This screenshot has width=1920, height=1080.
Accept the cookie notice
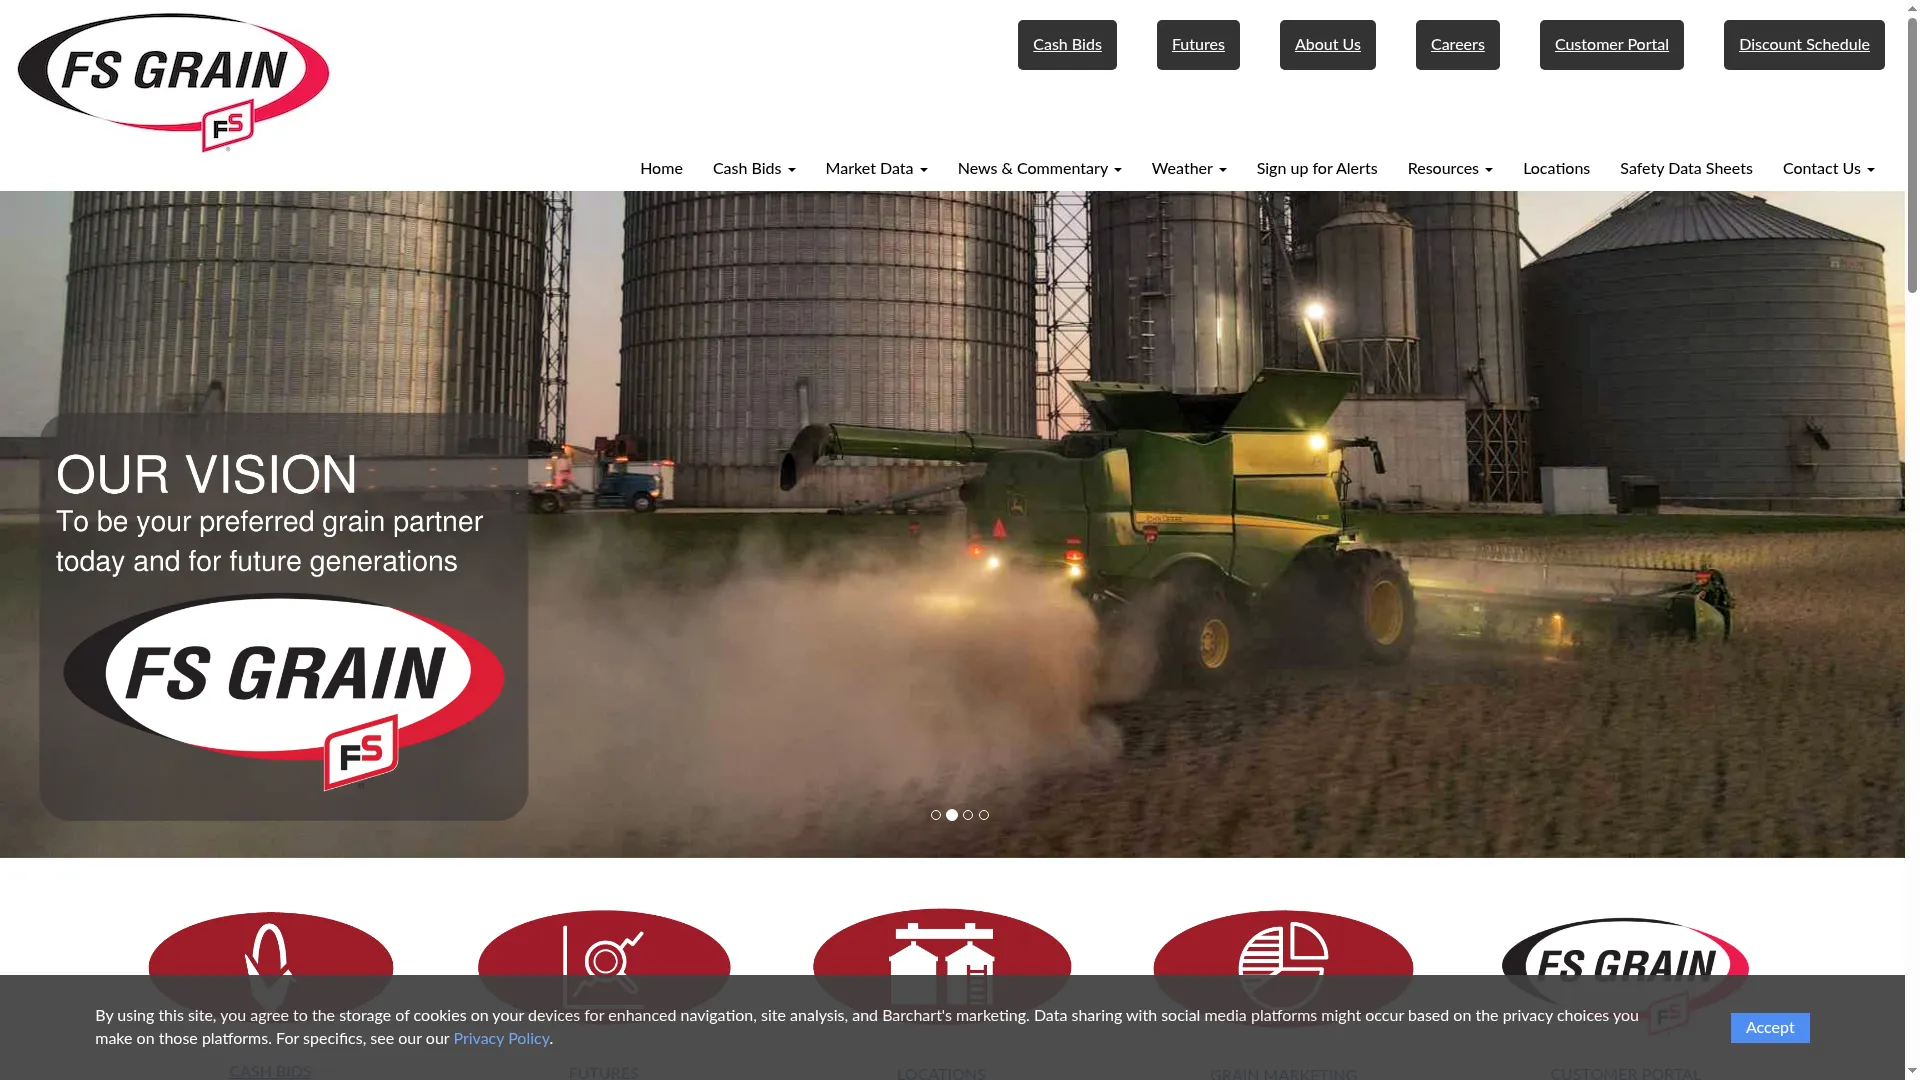(x=1770, y=1027)
